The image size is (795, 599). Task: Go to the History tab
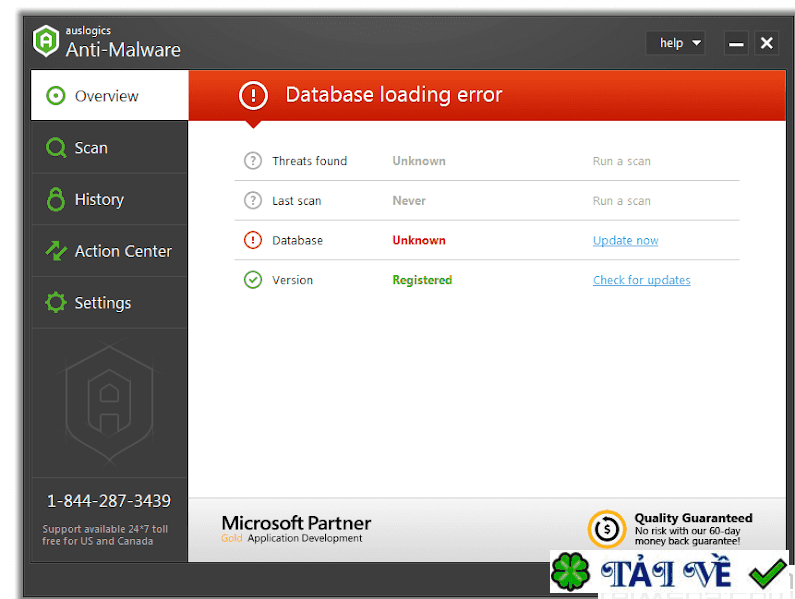(110, 199)
